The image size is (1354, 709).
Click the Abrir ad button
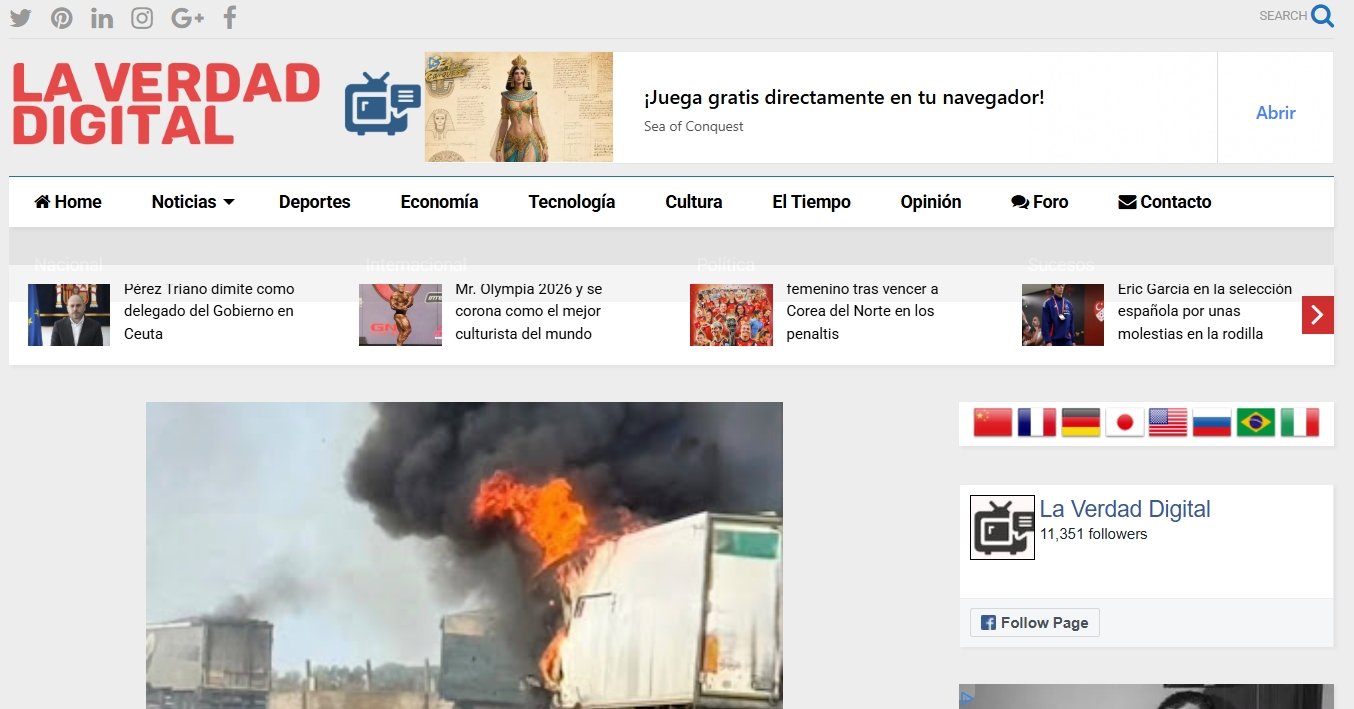coord(1275,113)
